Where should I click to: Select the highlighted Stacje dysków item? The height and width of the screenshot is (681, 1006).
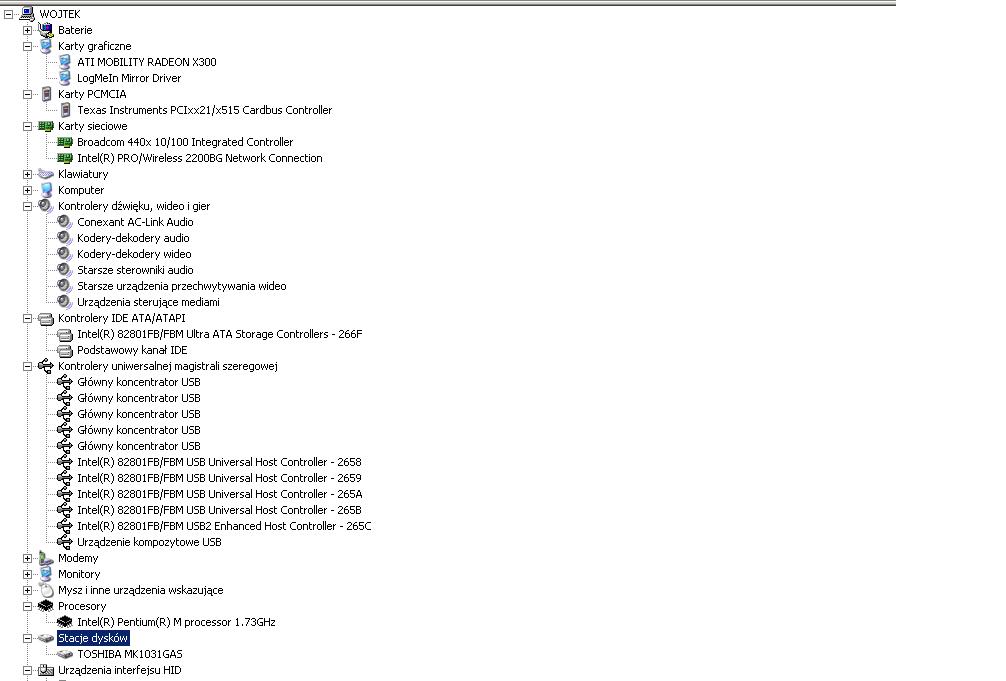[x=93, y=638]
